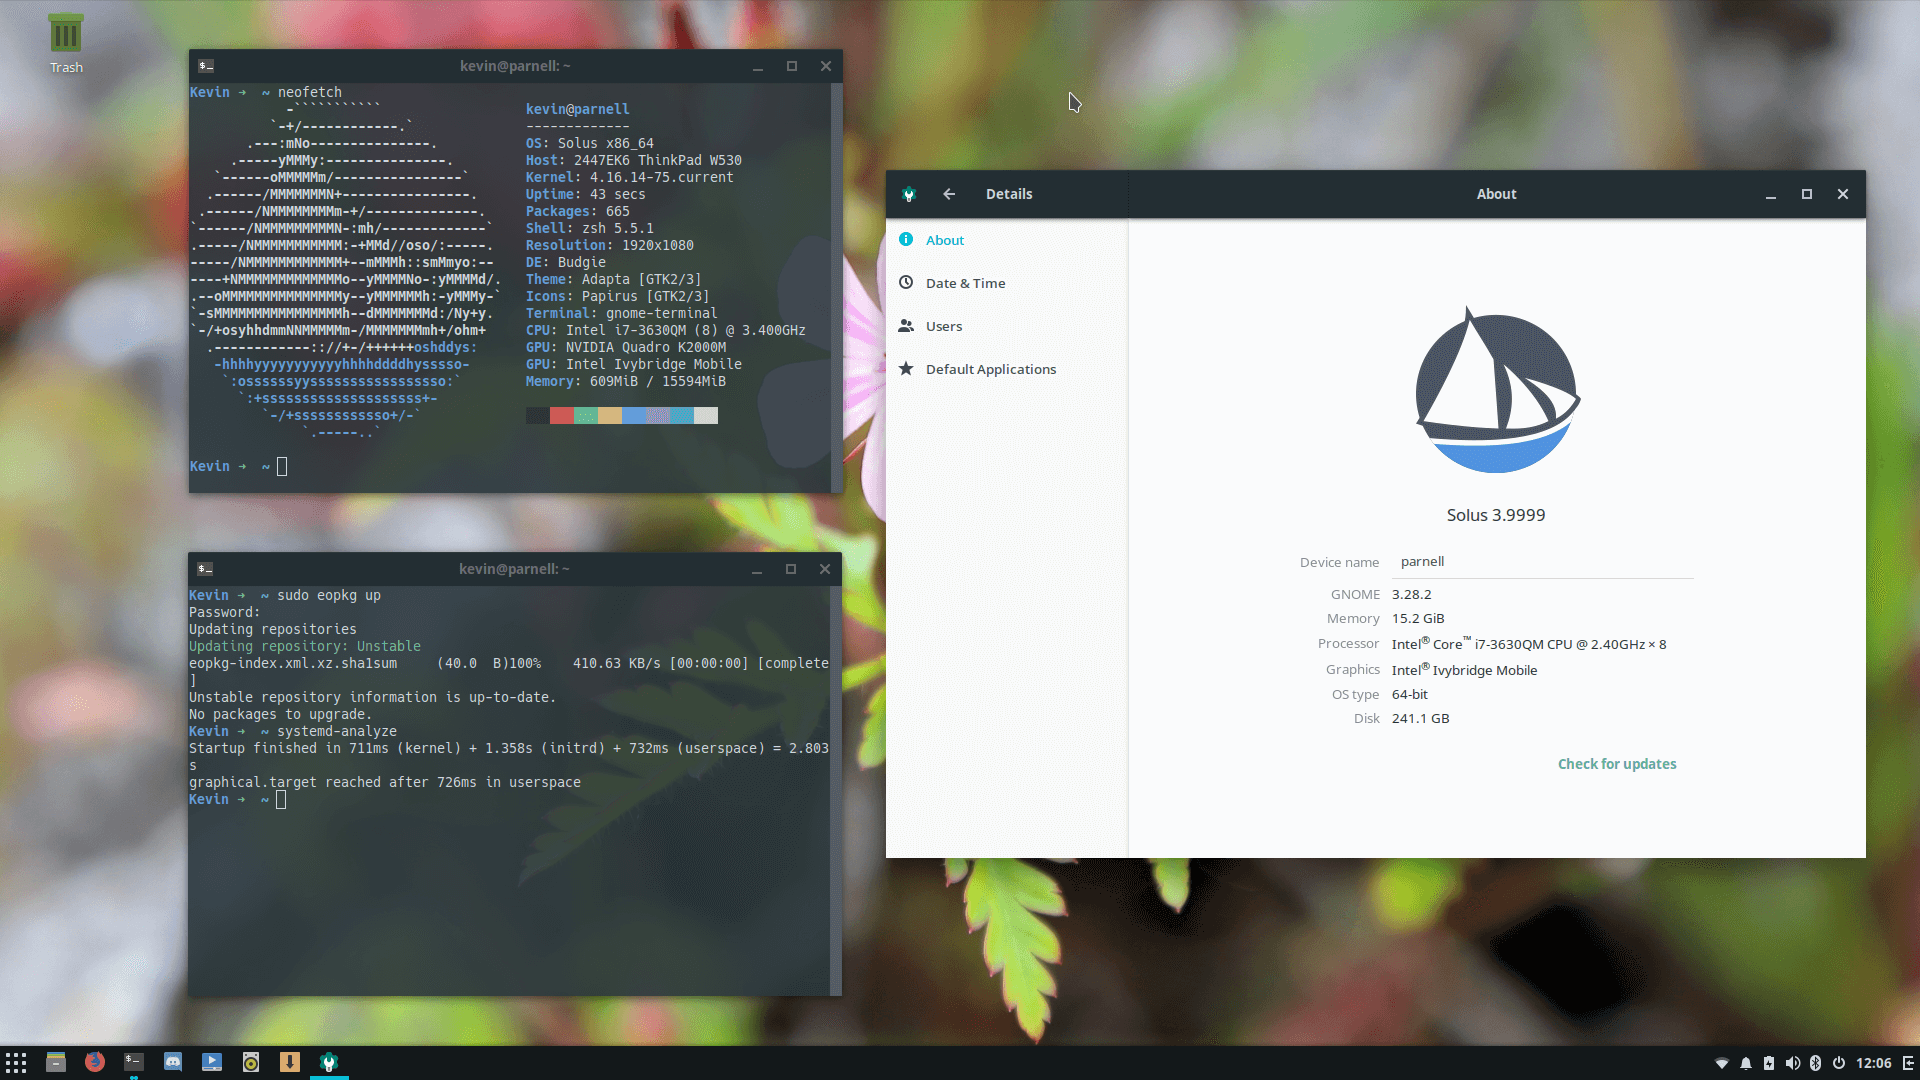This screenshot has height=1080, width=1920.
Task: Click 'GPU: NVIDIA Quadro K2000M' line
Action: [x=626, y=347]
